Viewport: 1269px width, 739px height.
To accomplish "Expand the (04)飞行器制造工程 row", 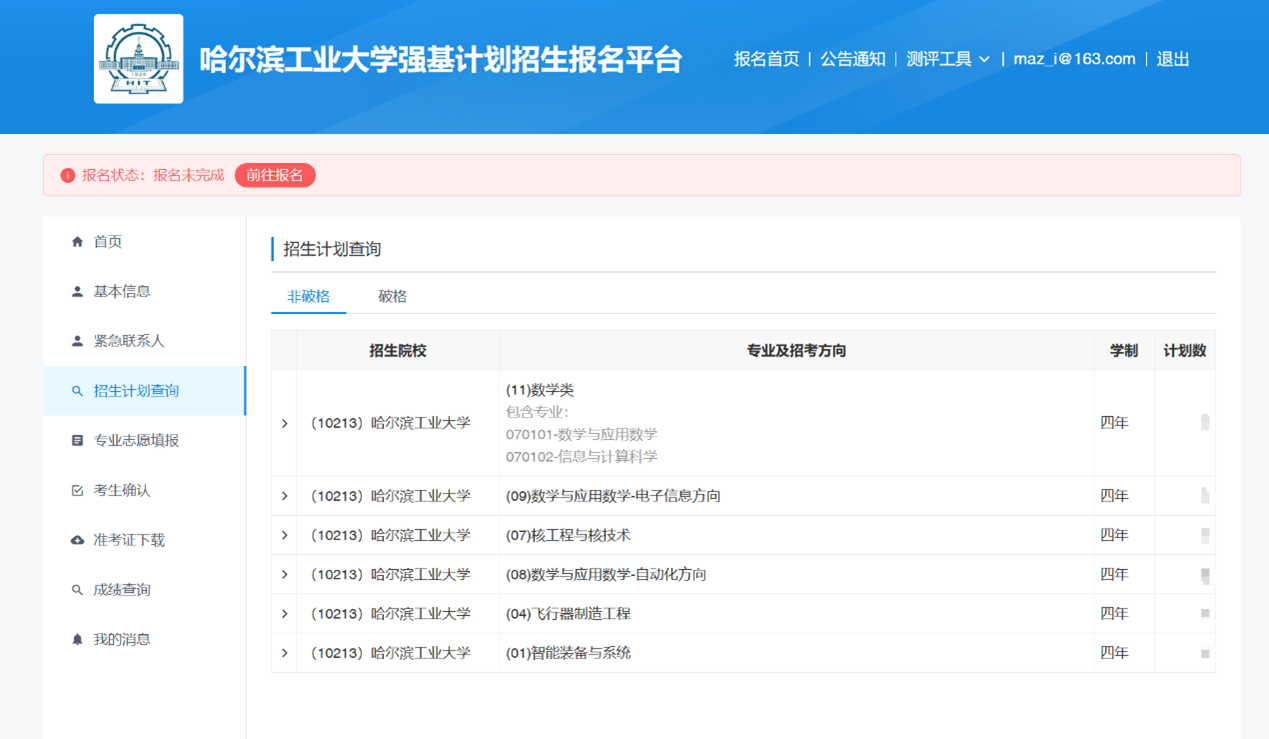I will tap(284, 613).
